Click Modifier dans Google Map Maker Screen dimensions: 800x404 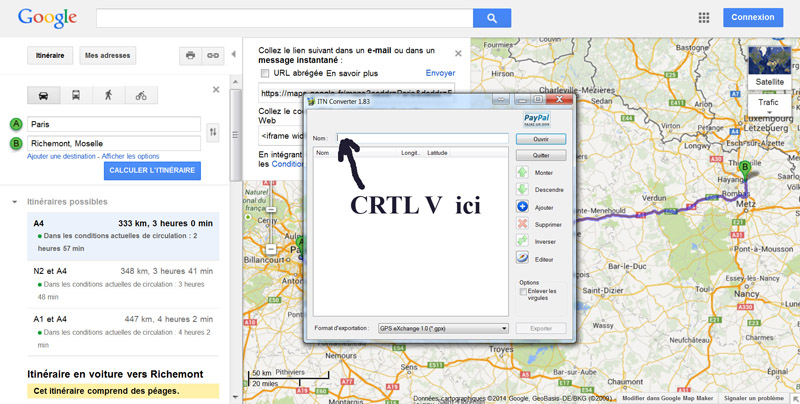click(x=669, y=398)
